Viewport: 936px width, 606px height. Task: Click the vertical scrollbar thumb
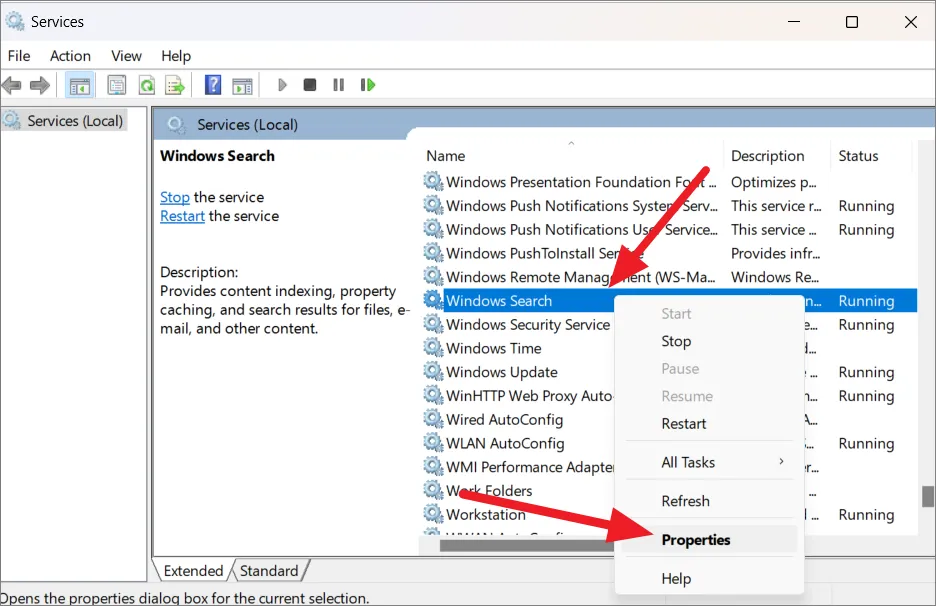point(928,497)
